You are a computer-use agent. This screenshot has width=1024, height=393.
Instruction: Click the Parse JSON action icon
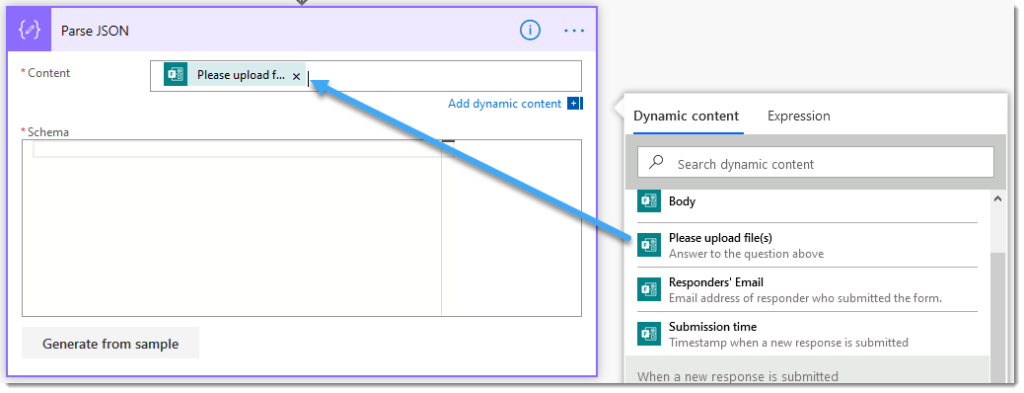tap(29, 31)
